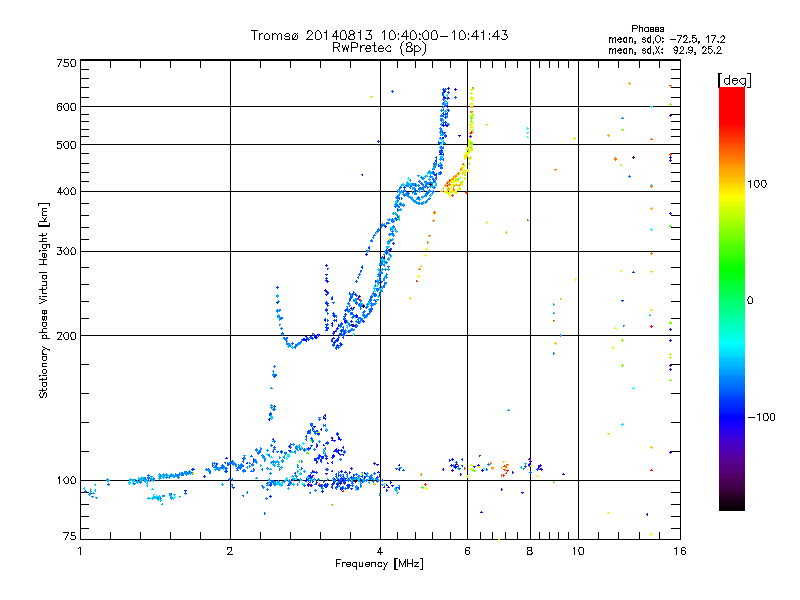Click the y-axis tick label '300'
The height and width of the screenshot is (600, 800).
[66, 251]
